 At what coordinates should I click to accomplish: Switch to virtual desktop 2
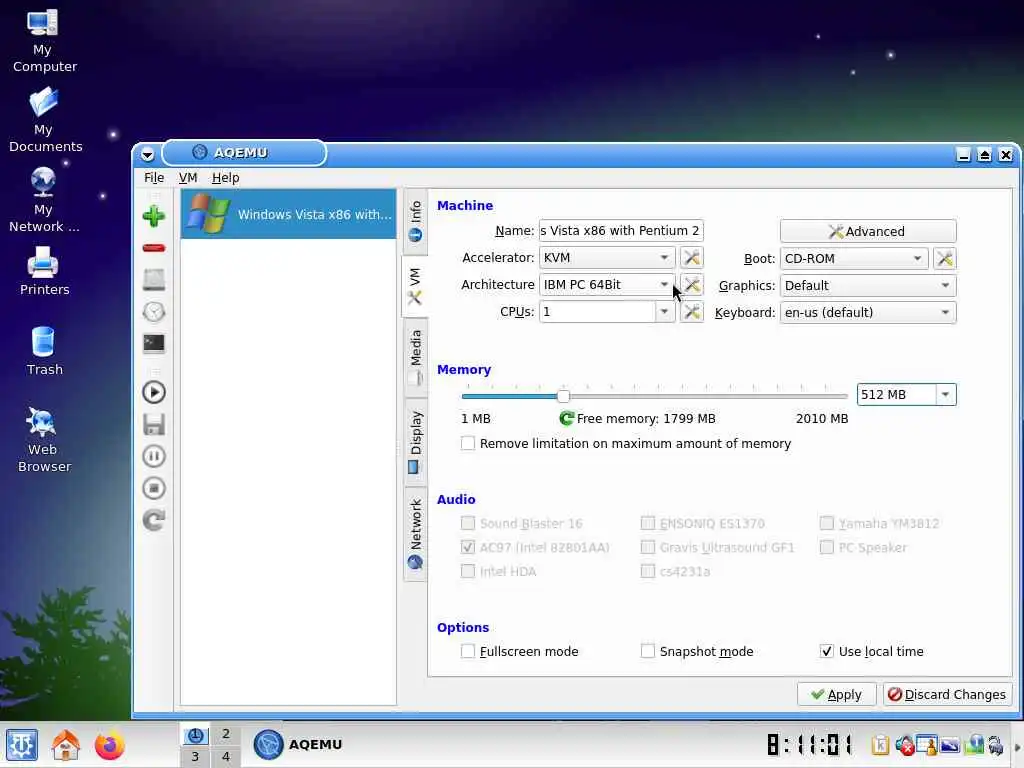click(225, 734)
